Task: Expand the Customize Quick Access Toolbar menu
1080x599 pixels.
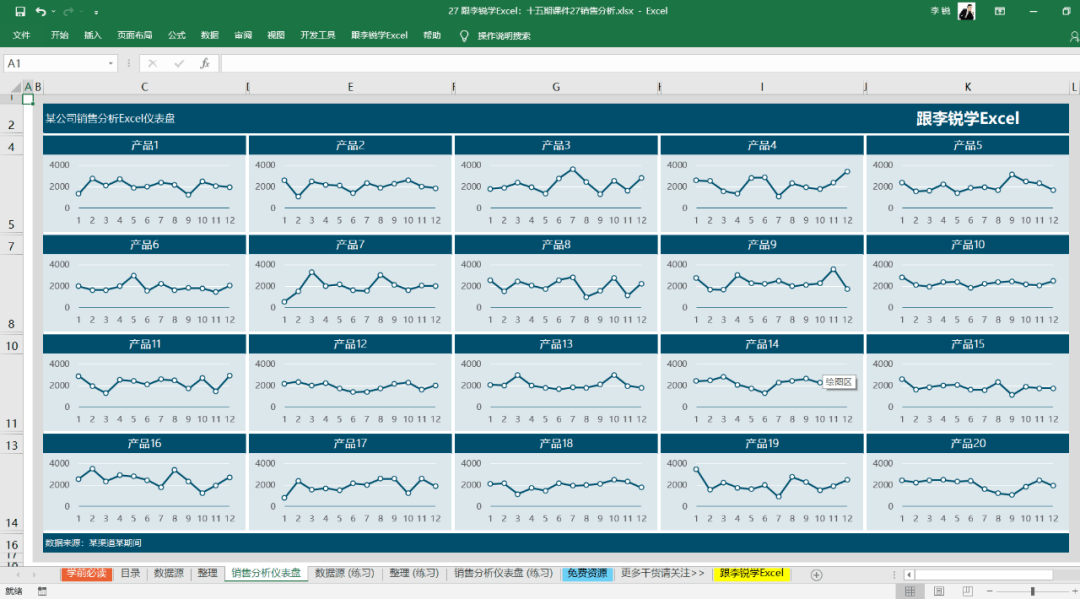Action: coord(96,11)
